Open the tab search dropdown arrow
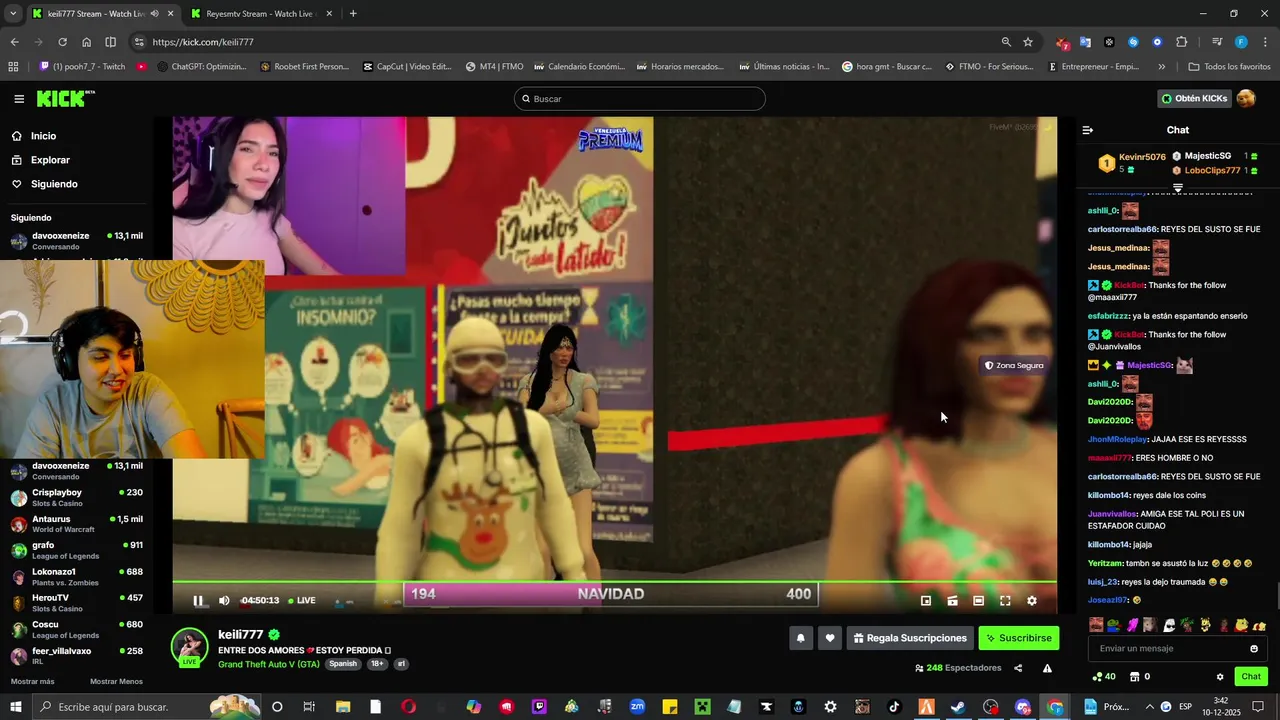 [13, 14]
